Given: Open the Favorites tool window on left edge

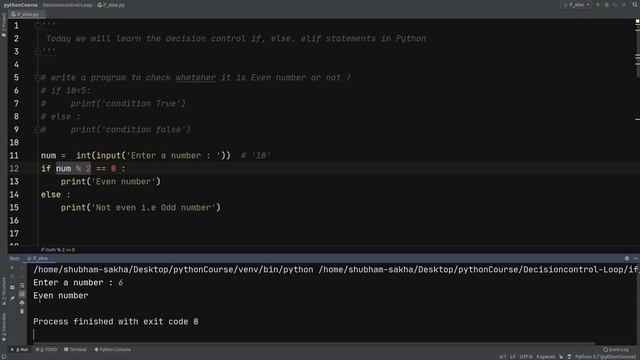Looking at the screenshot, I should point(4,327).
